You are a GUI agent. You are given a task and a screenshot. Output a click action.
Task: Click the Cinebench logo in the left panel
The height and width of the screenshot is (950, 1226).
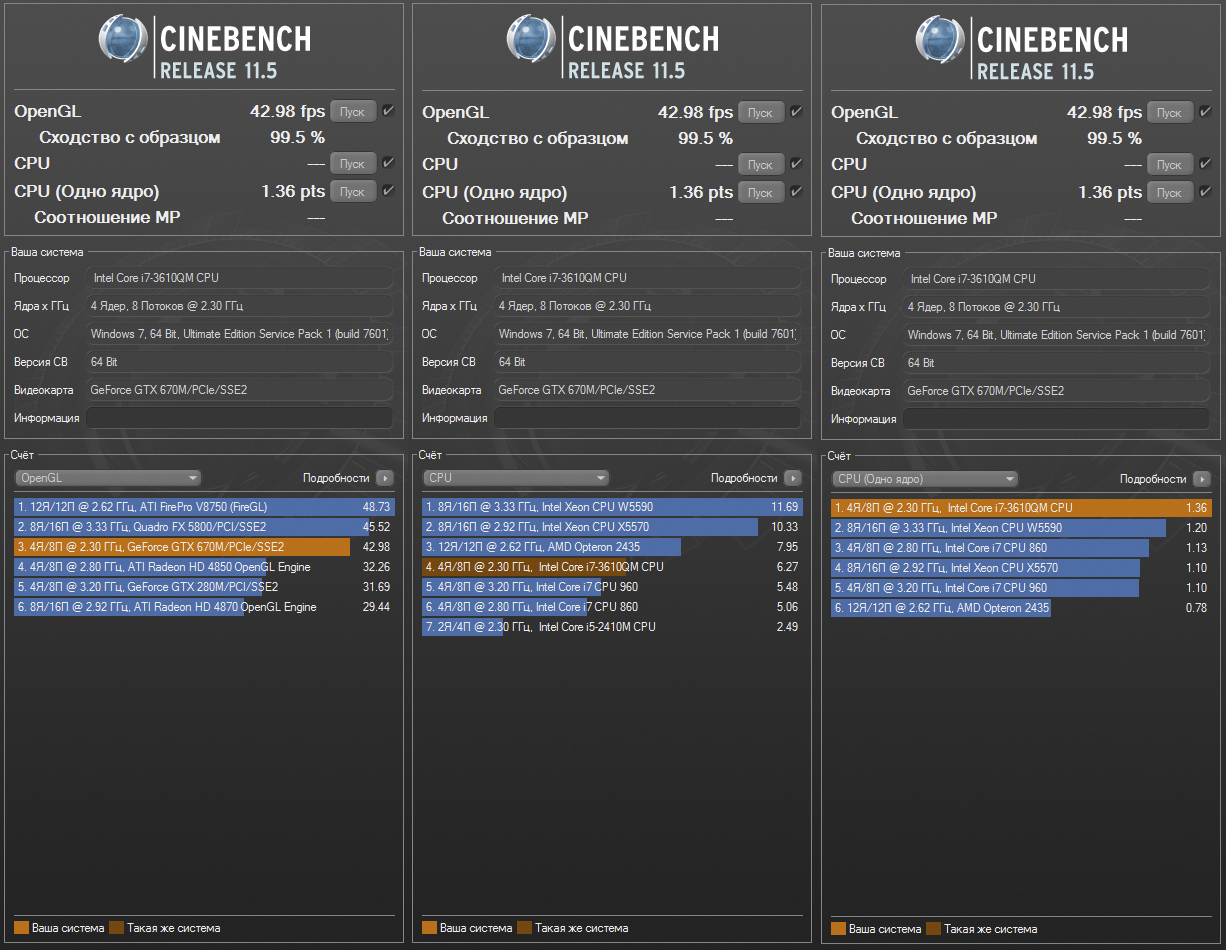point(204,46)
